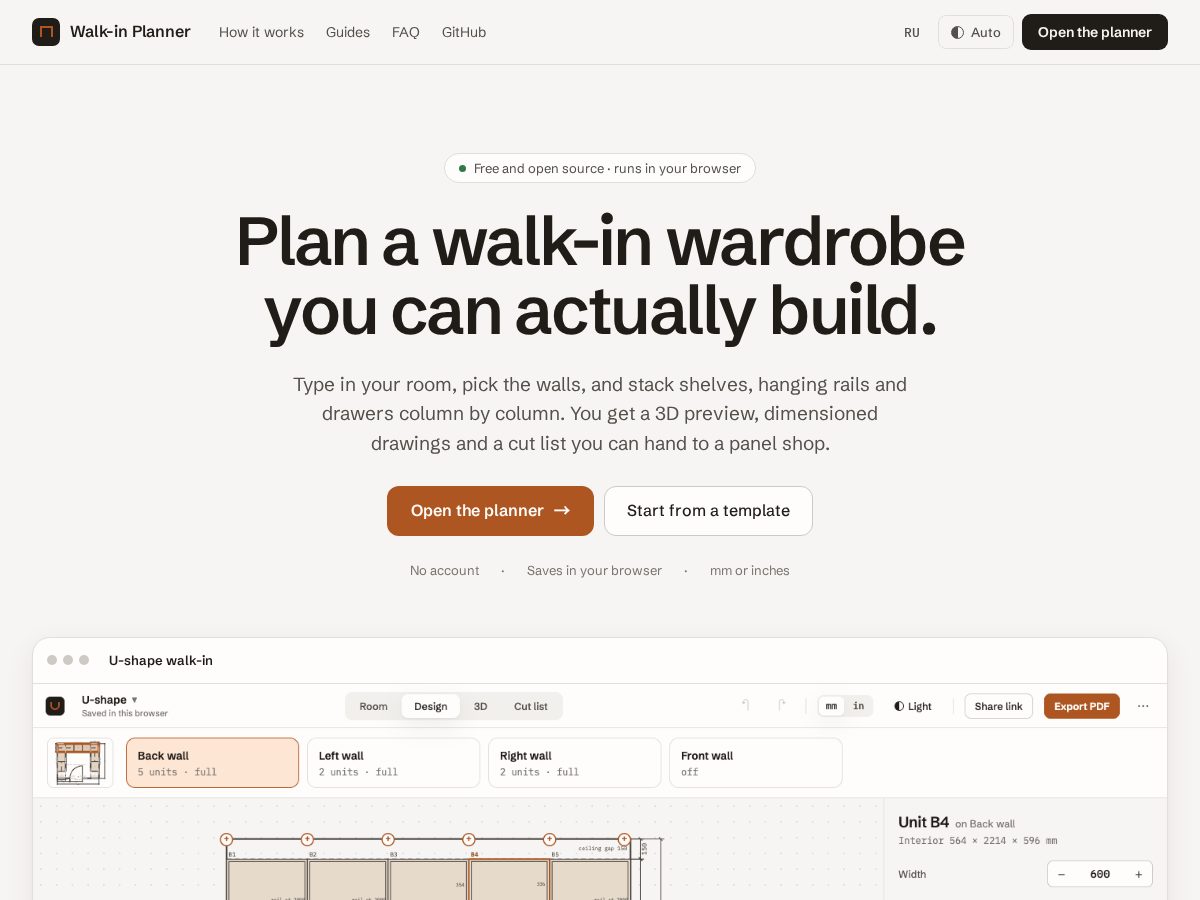
Task: Click the Walk-in Planner logo icon
Action: tap(46, 32)
